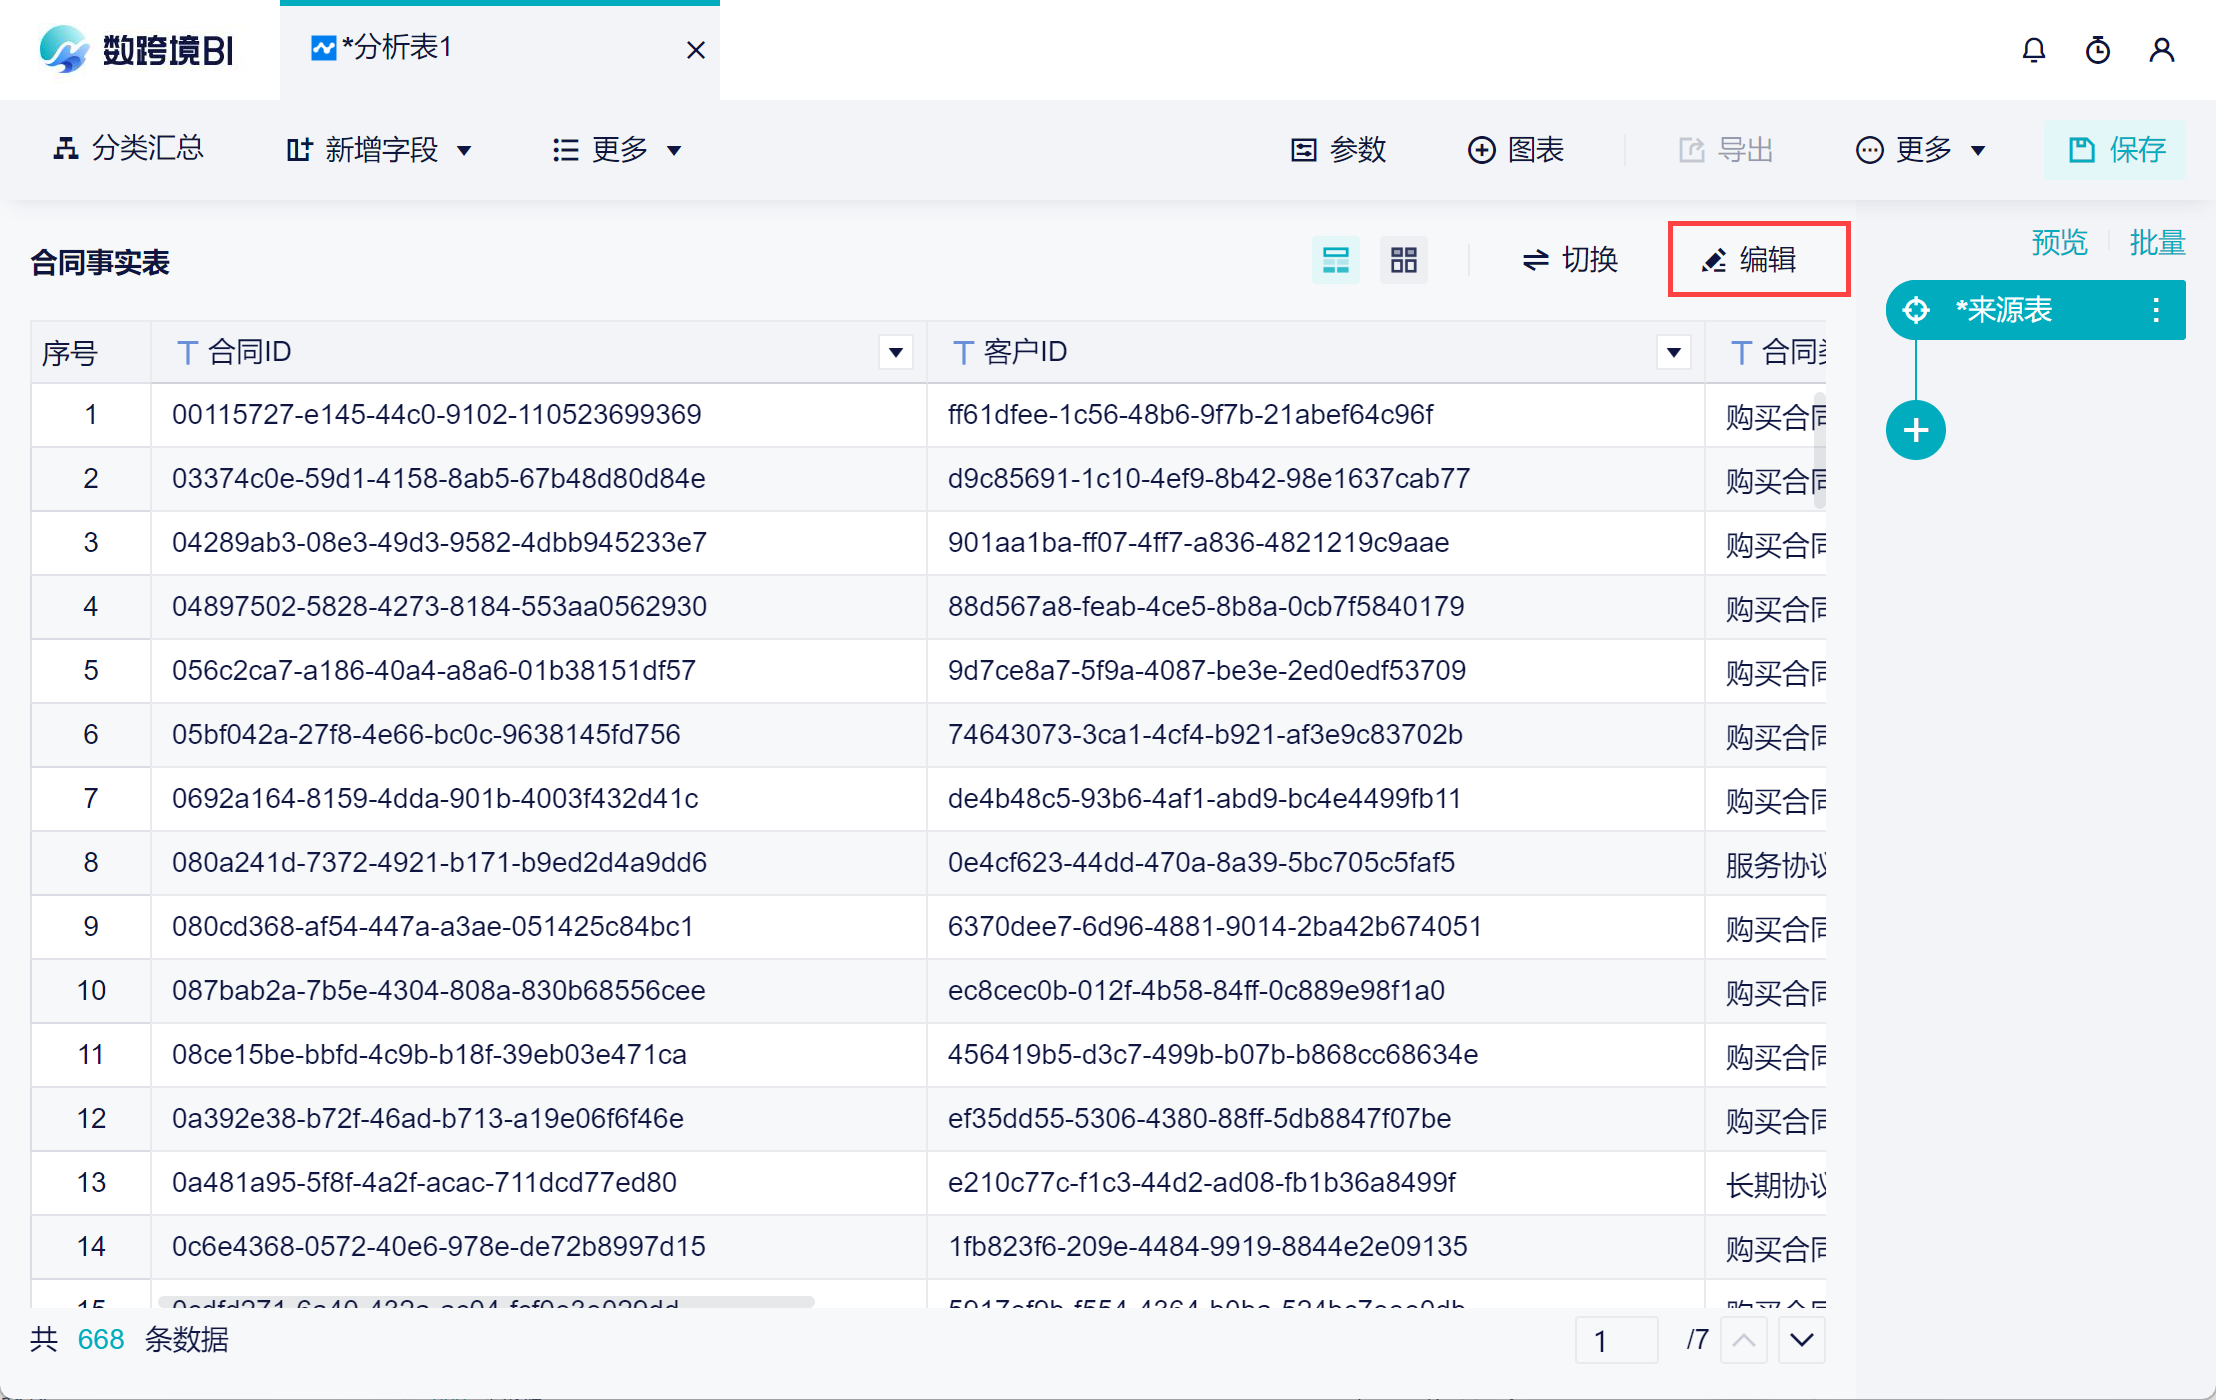Open 来源表 node three-dot menu
2216x1400 pixels.
pyautogui.click(x=2155, y=310)
